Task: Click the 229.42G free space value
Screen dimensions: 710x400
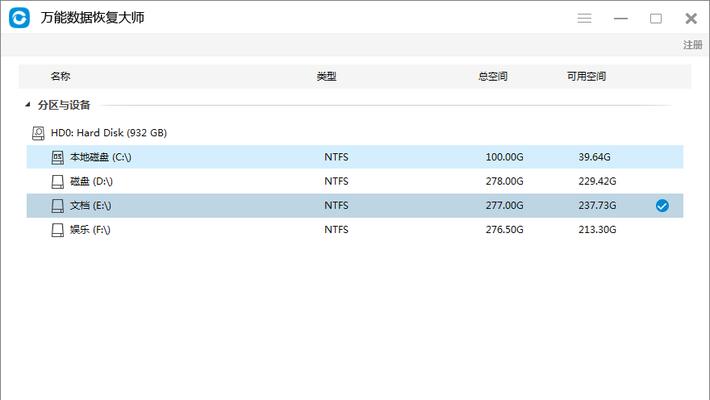Action: coord(597,181)
